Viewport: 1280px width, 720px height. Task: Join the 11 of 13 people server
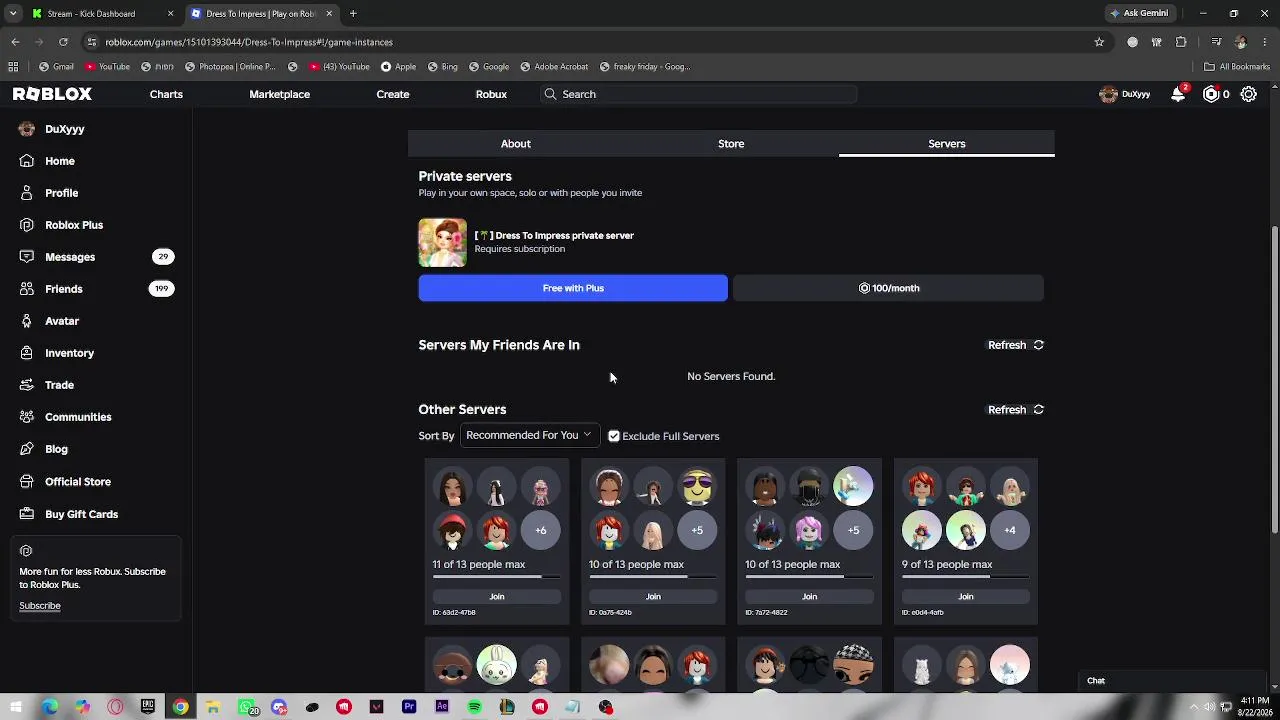coord(497,597)
